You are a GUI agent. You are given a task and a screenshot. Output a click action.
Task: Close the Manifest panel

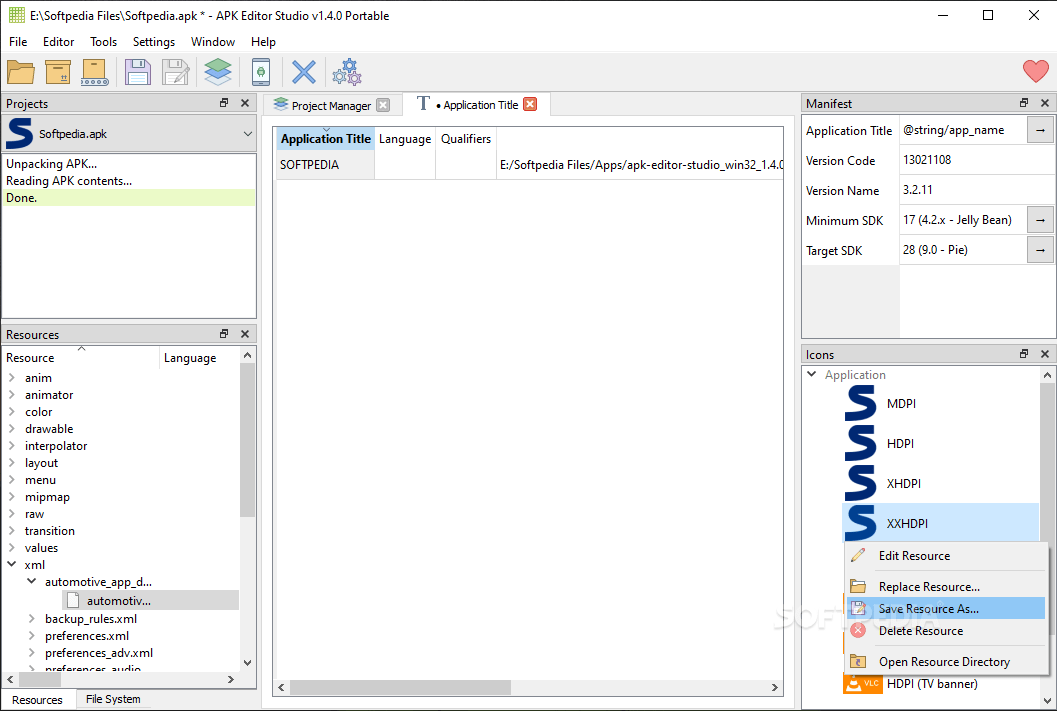click(x=1045, y=103)
